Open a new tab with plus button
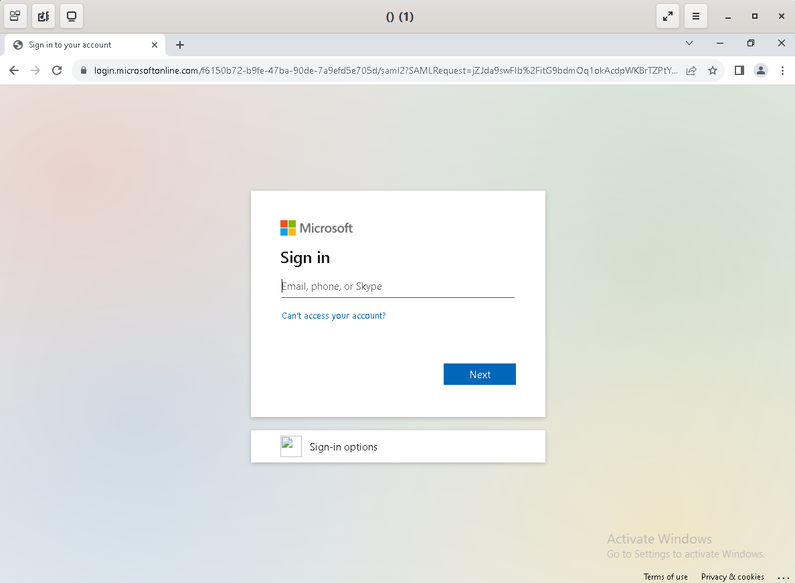This screenshot has width=795, height=583. tap(180, 45)
